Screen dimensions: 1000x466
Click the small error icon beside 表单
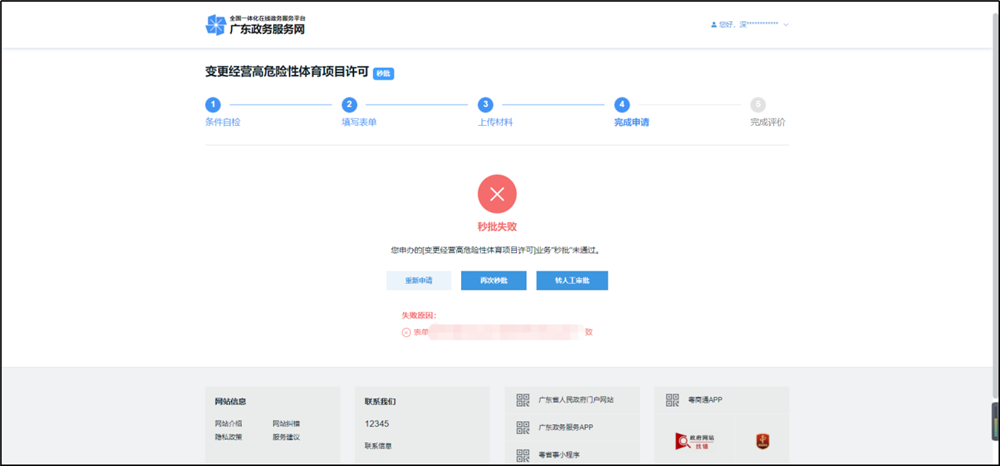tap(406, 332)
